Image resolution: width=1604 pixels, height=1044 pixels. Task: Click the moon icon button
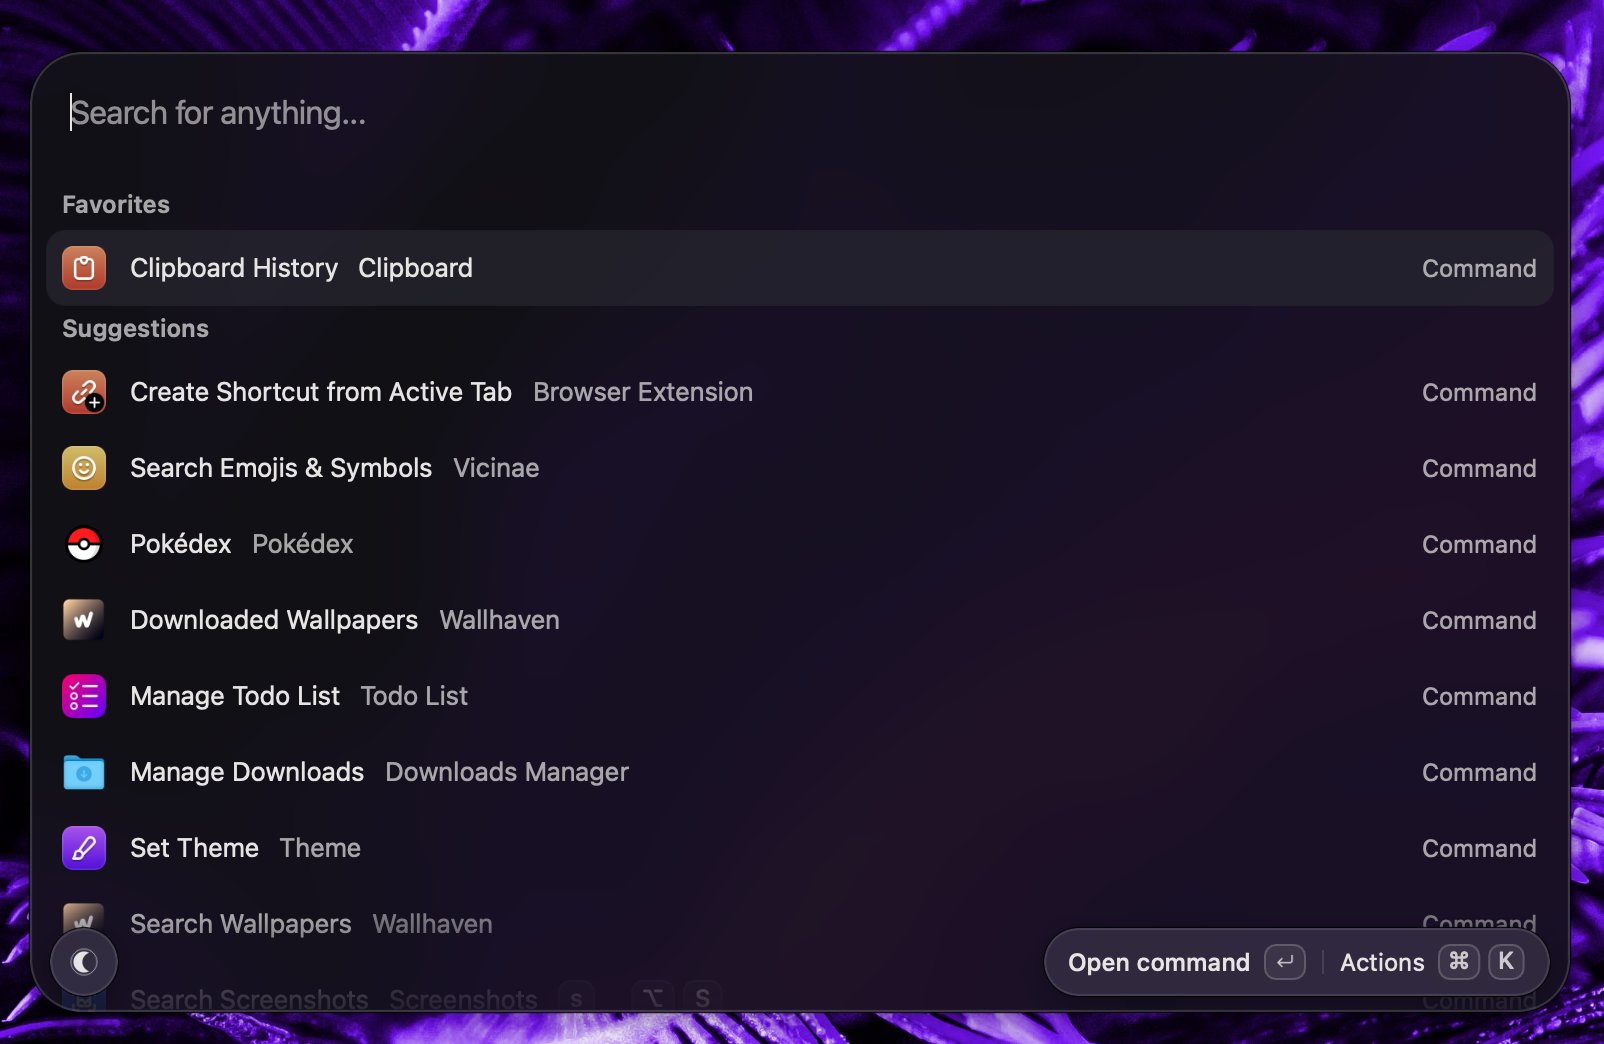pyautogui.click(x=84, y=962)
